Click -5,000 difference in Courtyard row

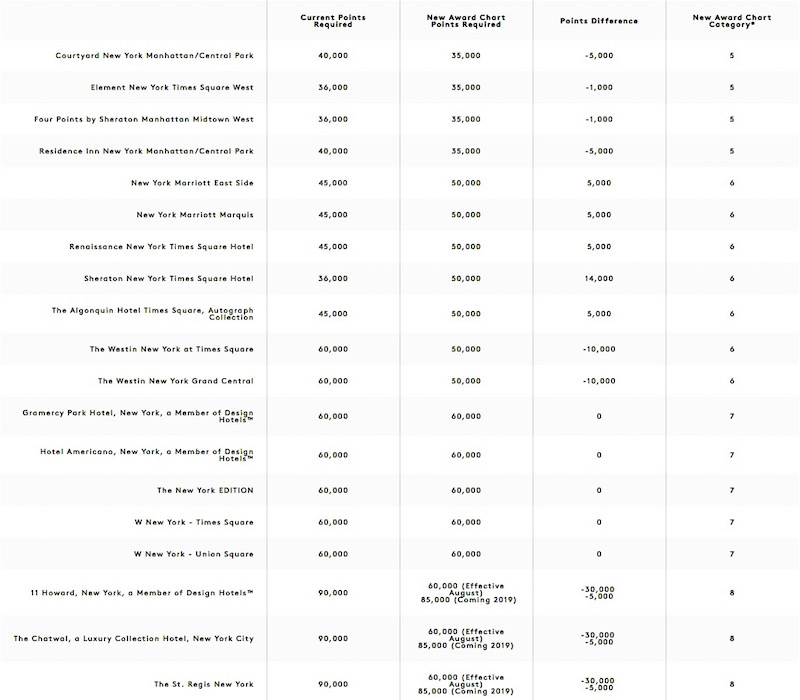click(599, 56)
